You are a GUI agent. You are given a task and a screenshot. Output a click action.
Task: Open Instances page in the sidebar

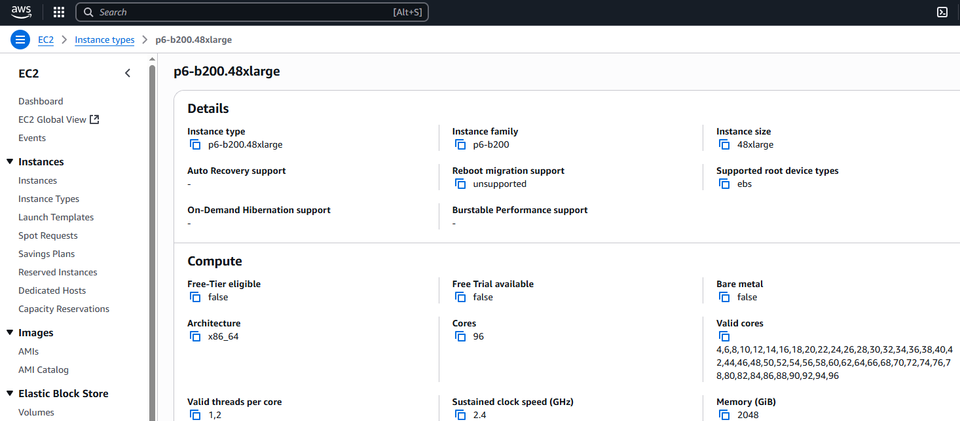pyautogui.click(x=37, y=181)
